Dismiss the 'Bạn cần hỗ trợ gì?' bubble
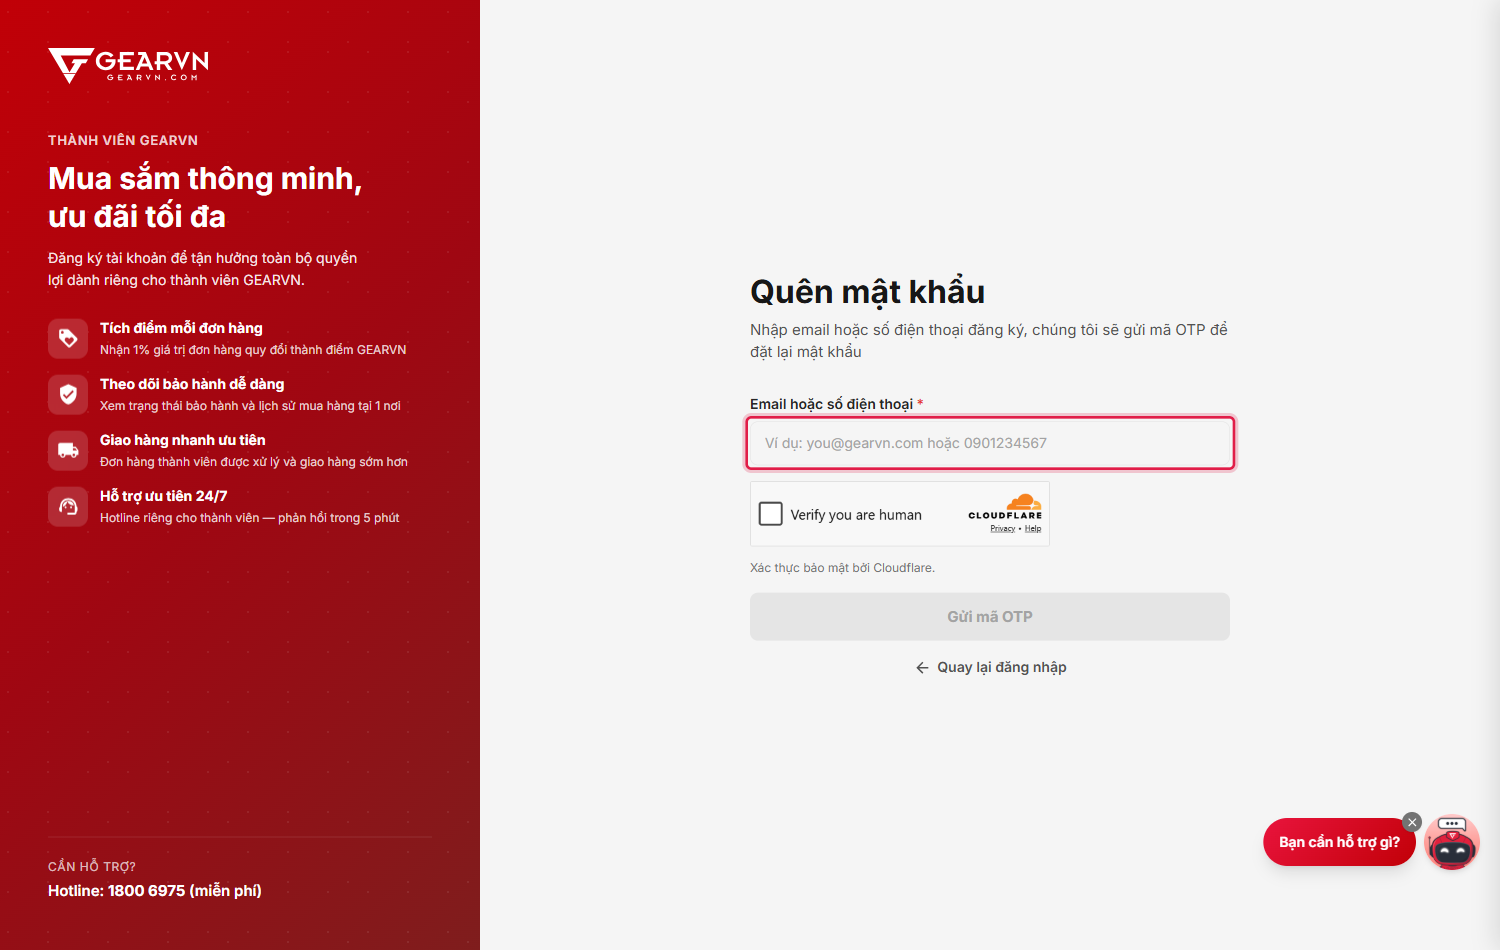This screenshot has height=950, width=1500. (x=1412, y=822)
